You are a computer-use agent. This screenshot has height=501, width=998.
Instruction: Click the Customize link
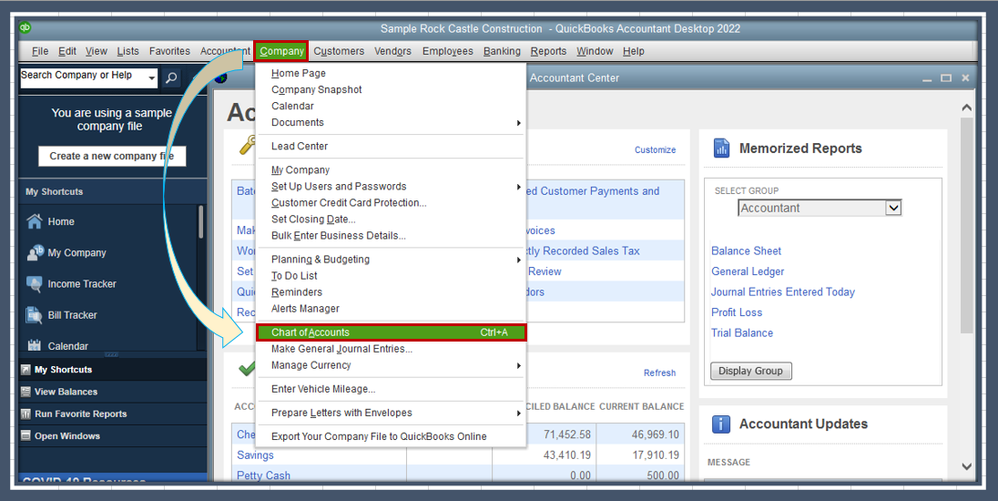655,150
